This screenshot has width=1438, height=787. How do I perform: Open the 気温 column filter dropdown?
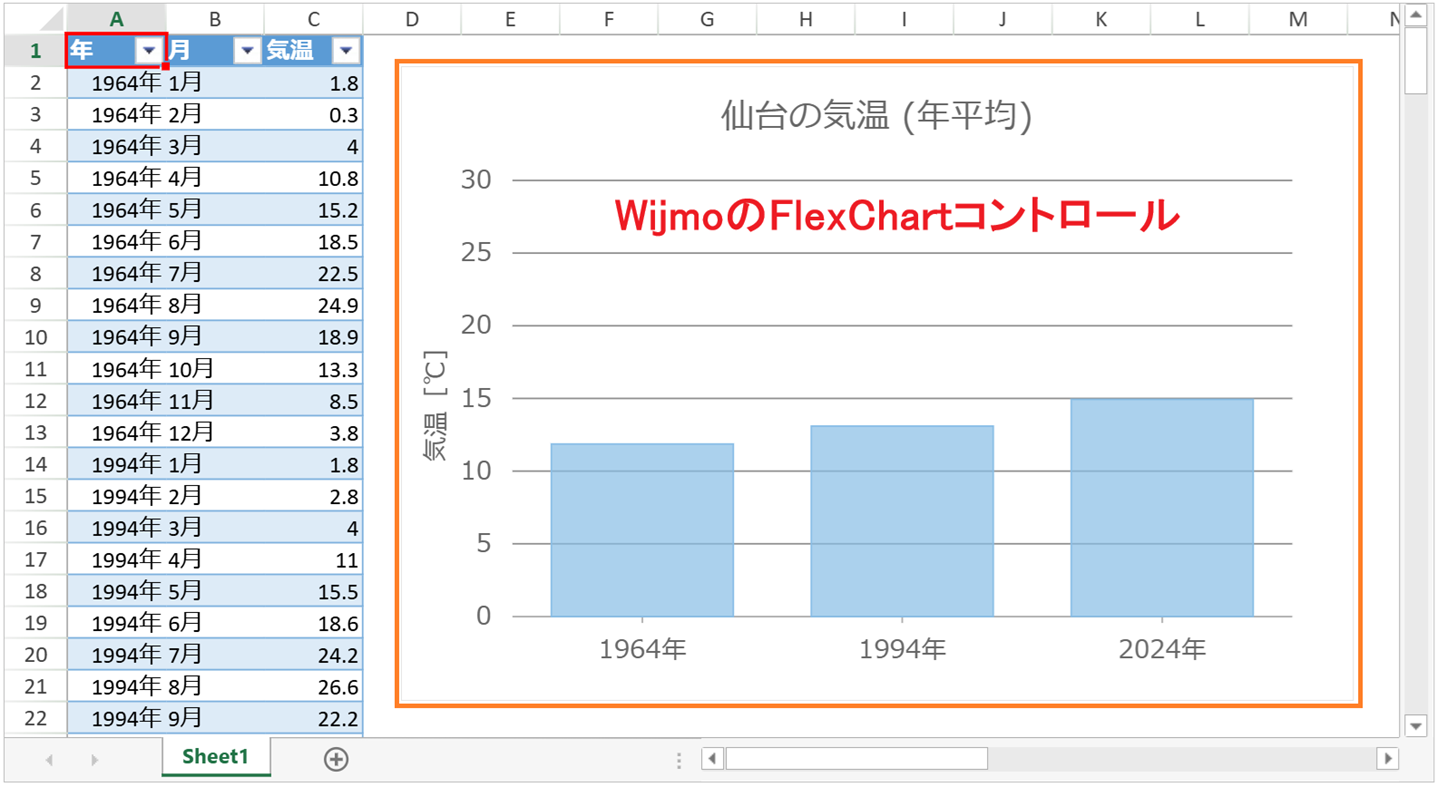(x=345, y=51)
